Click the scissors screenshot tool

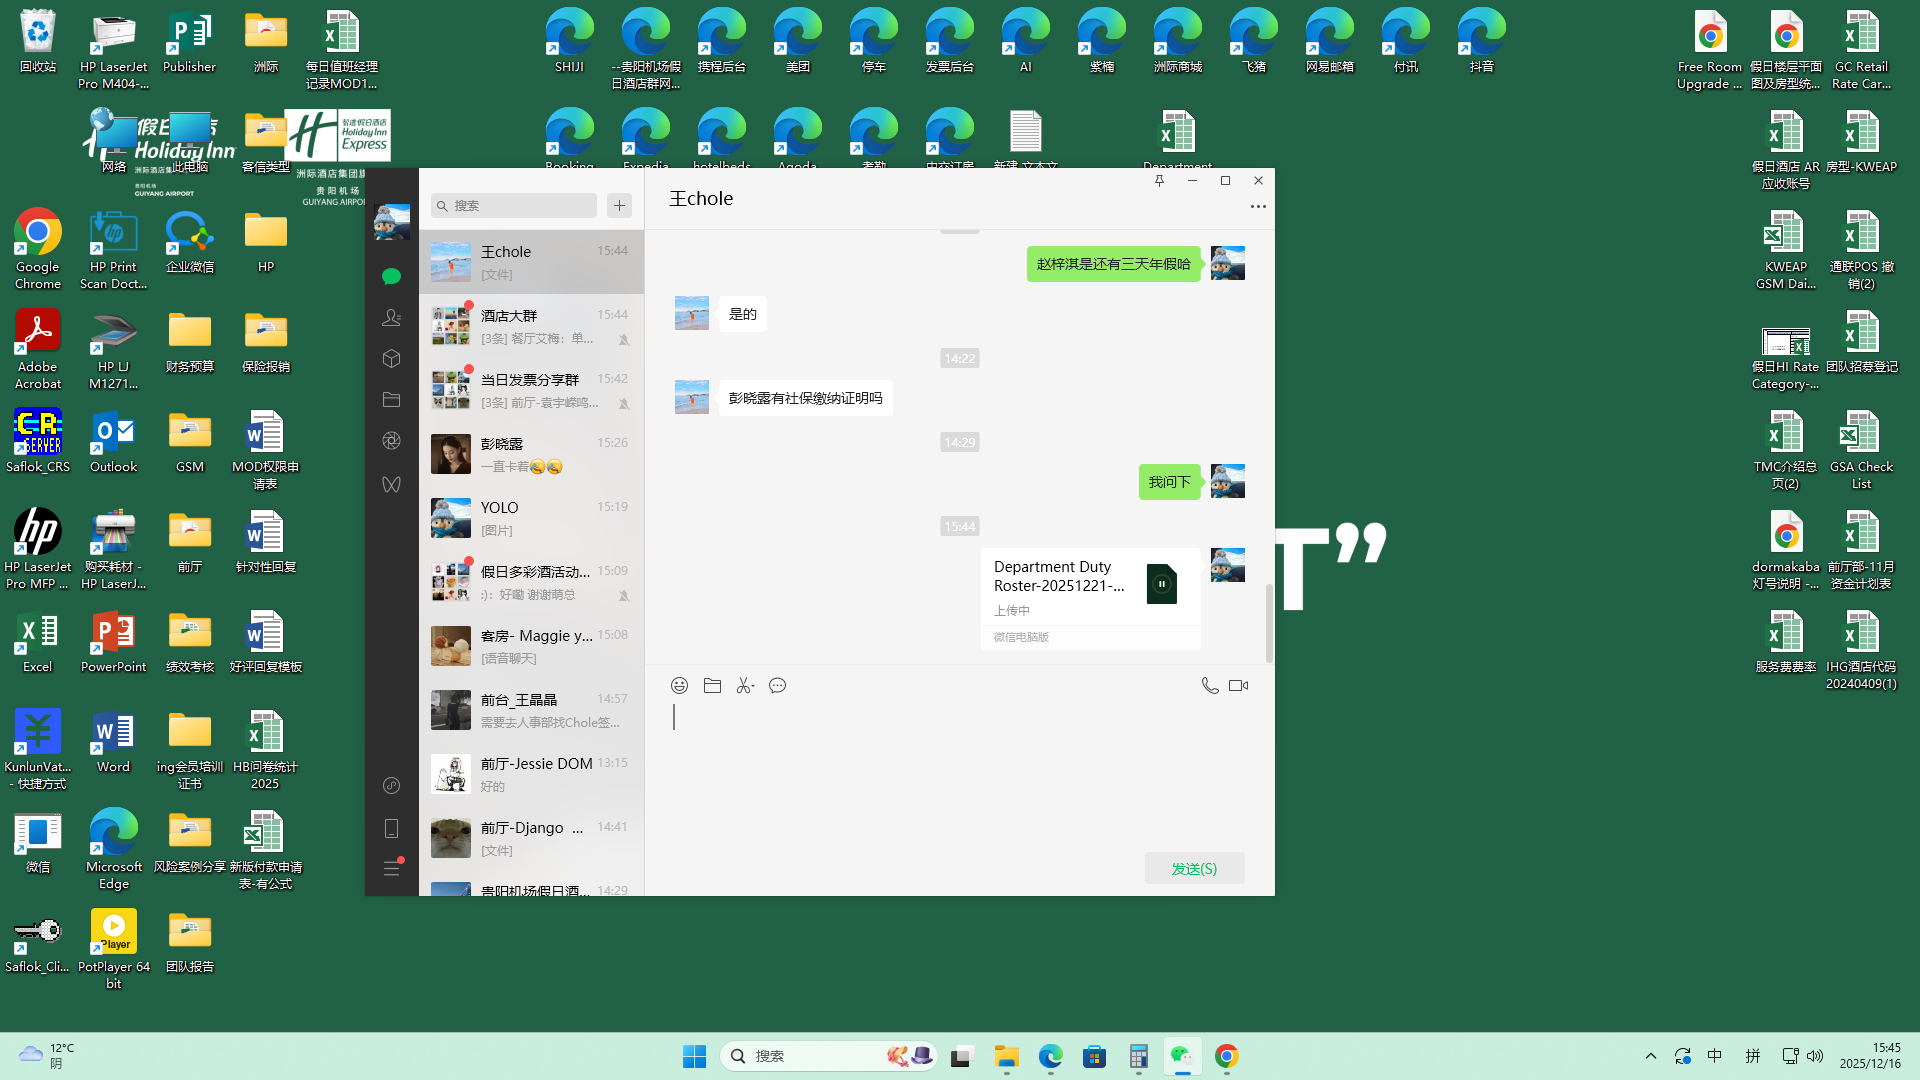click(745, 686)
